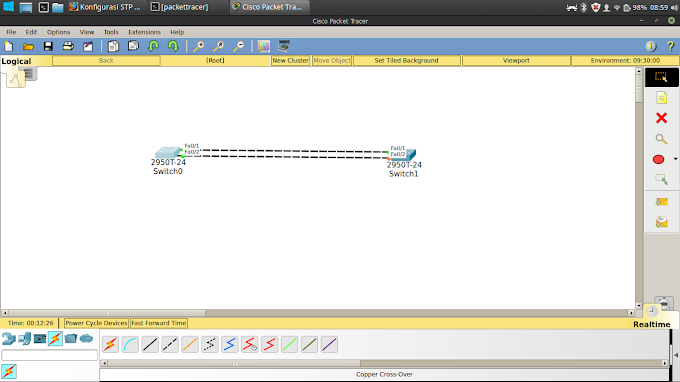This screenshot has height=382, width=680.
Task: Click the Power Cycle Devices button
Action: [x=96, y=323]
